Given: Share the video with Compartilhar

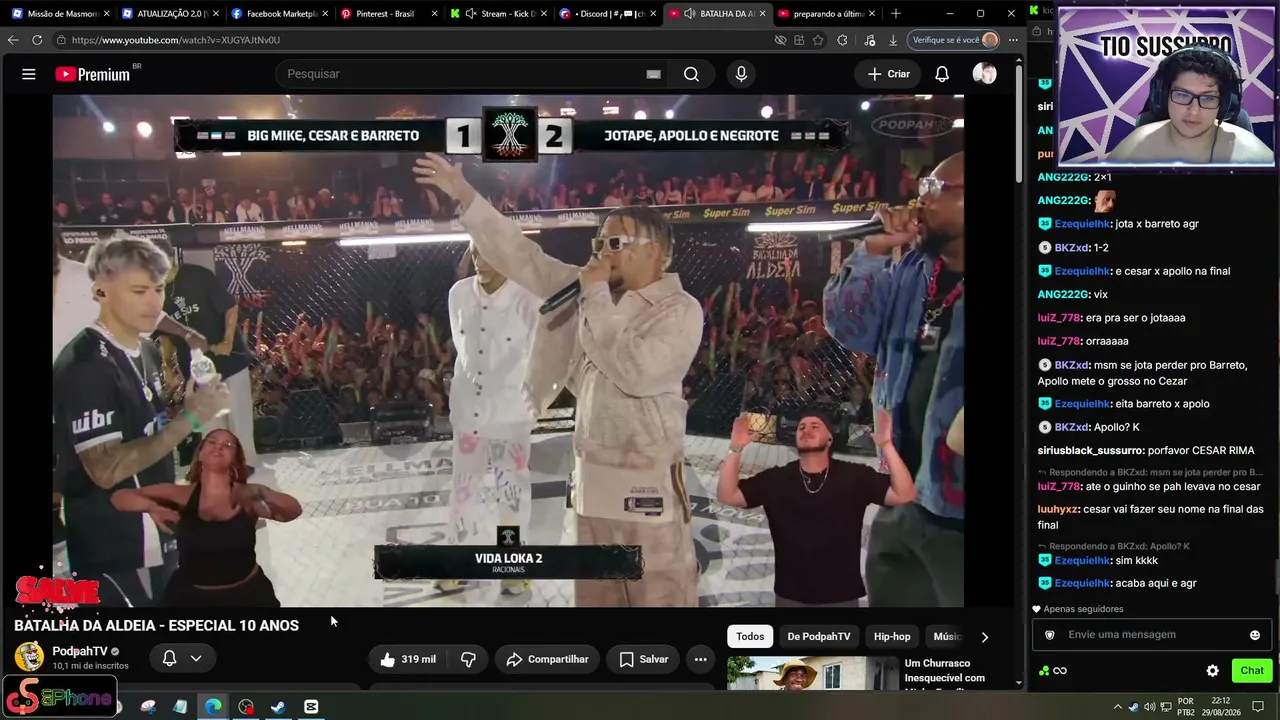Looking at the screenshot, I should point(547,659).
